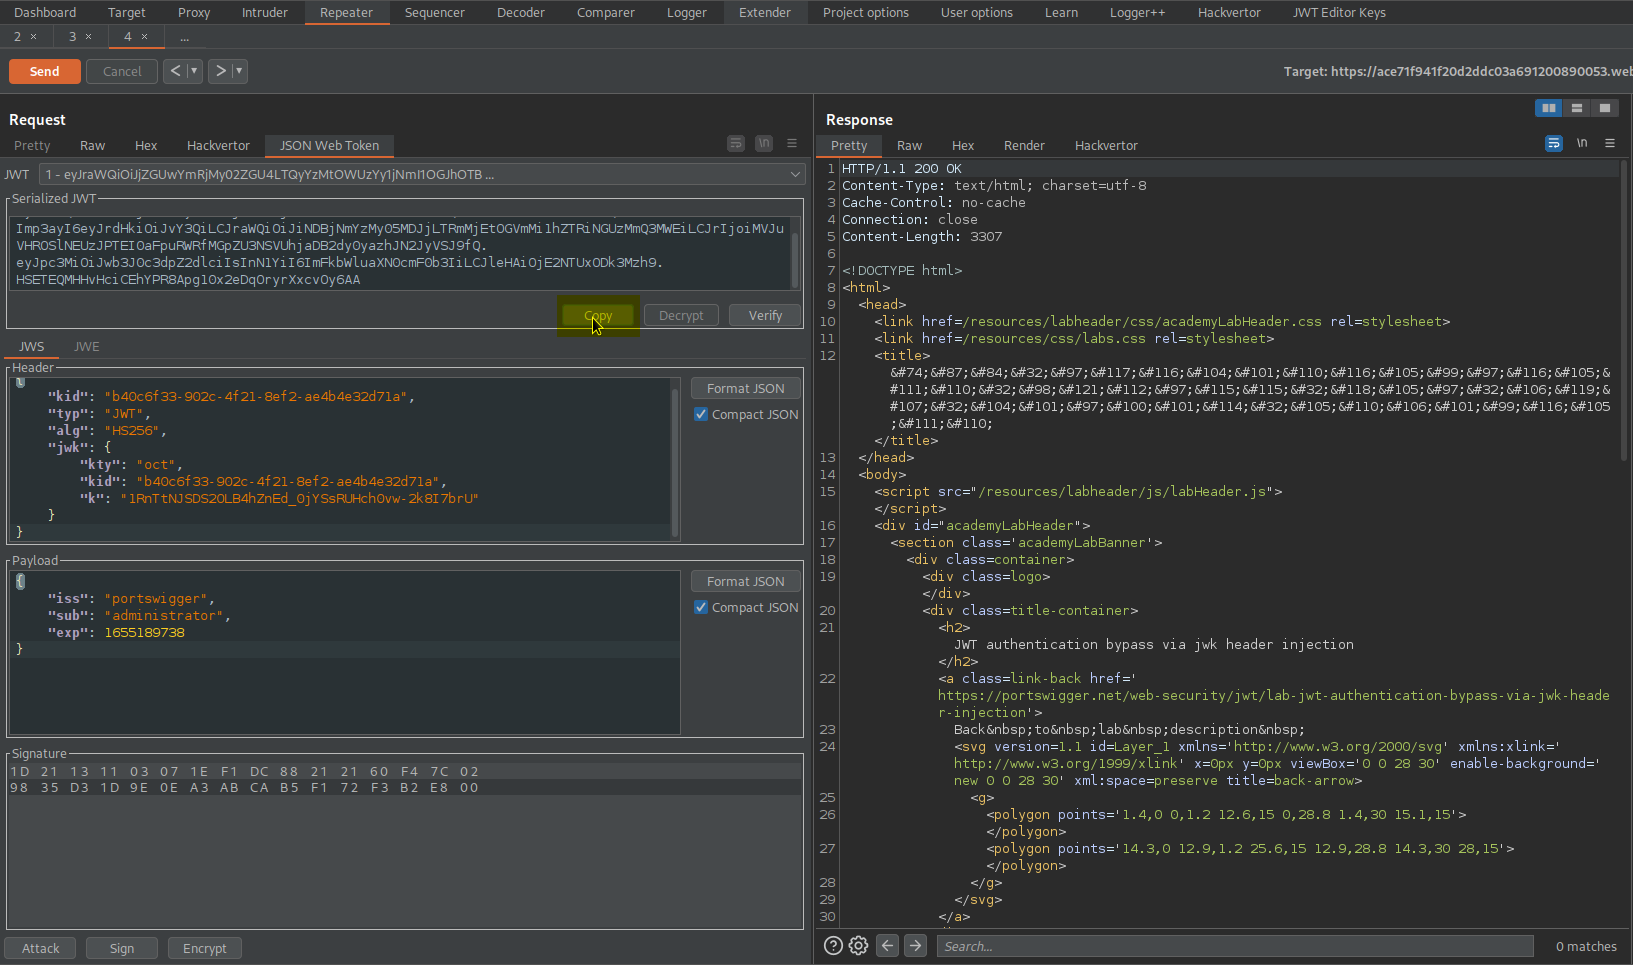The height and width of the screenshot is (965, 1633).
Task: Open the Project options tab
Action: [866, 12]
